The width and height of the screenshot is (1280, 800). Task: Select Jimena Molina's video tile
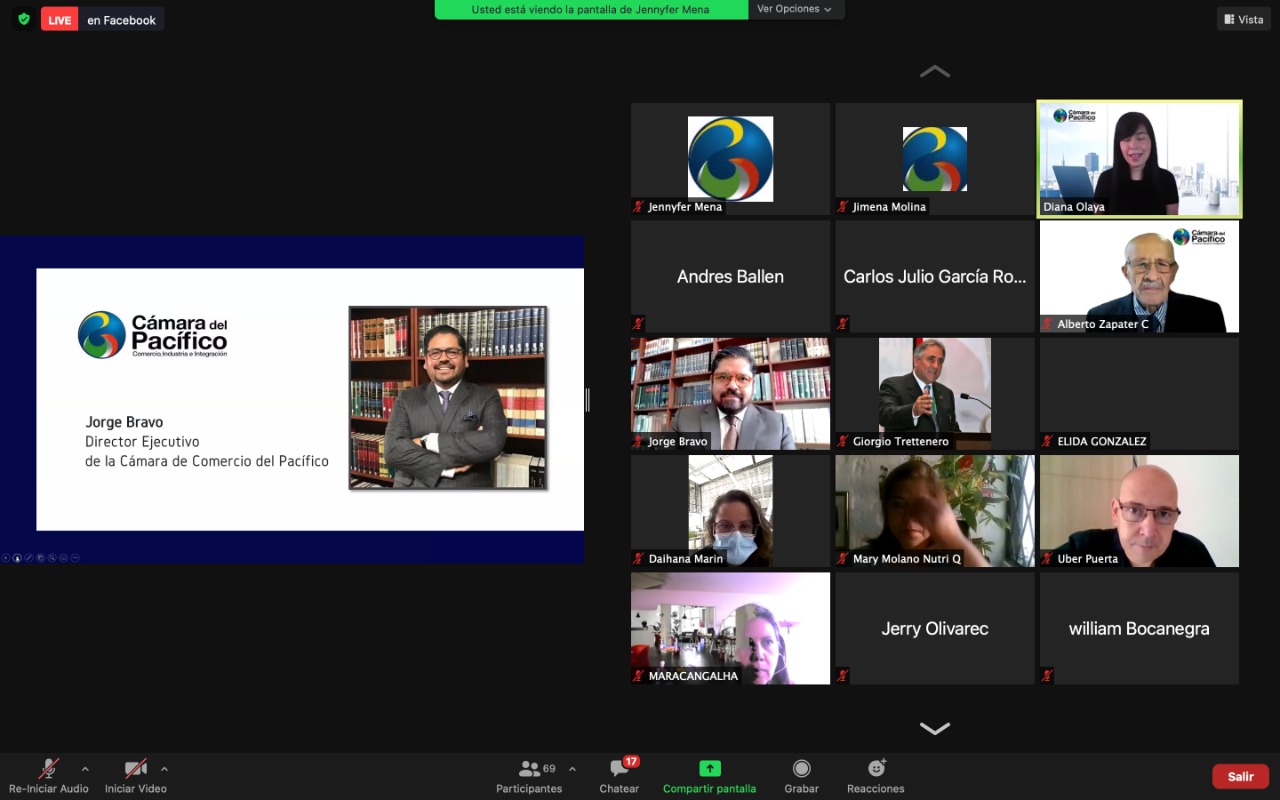935,159
